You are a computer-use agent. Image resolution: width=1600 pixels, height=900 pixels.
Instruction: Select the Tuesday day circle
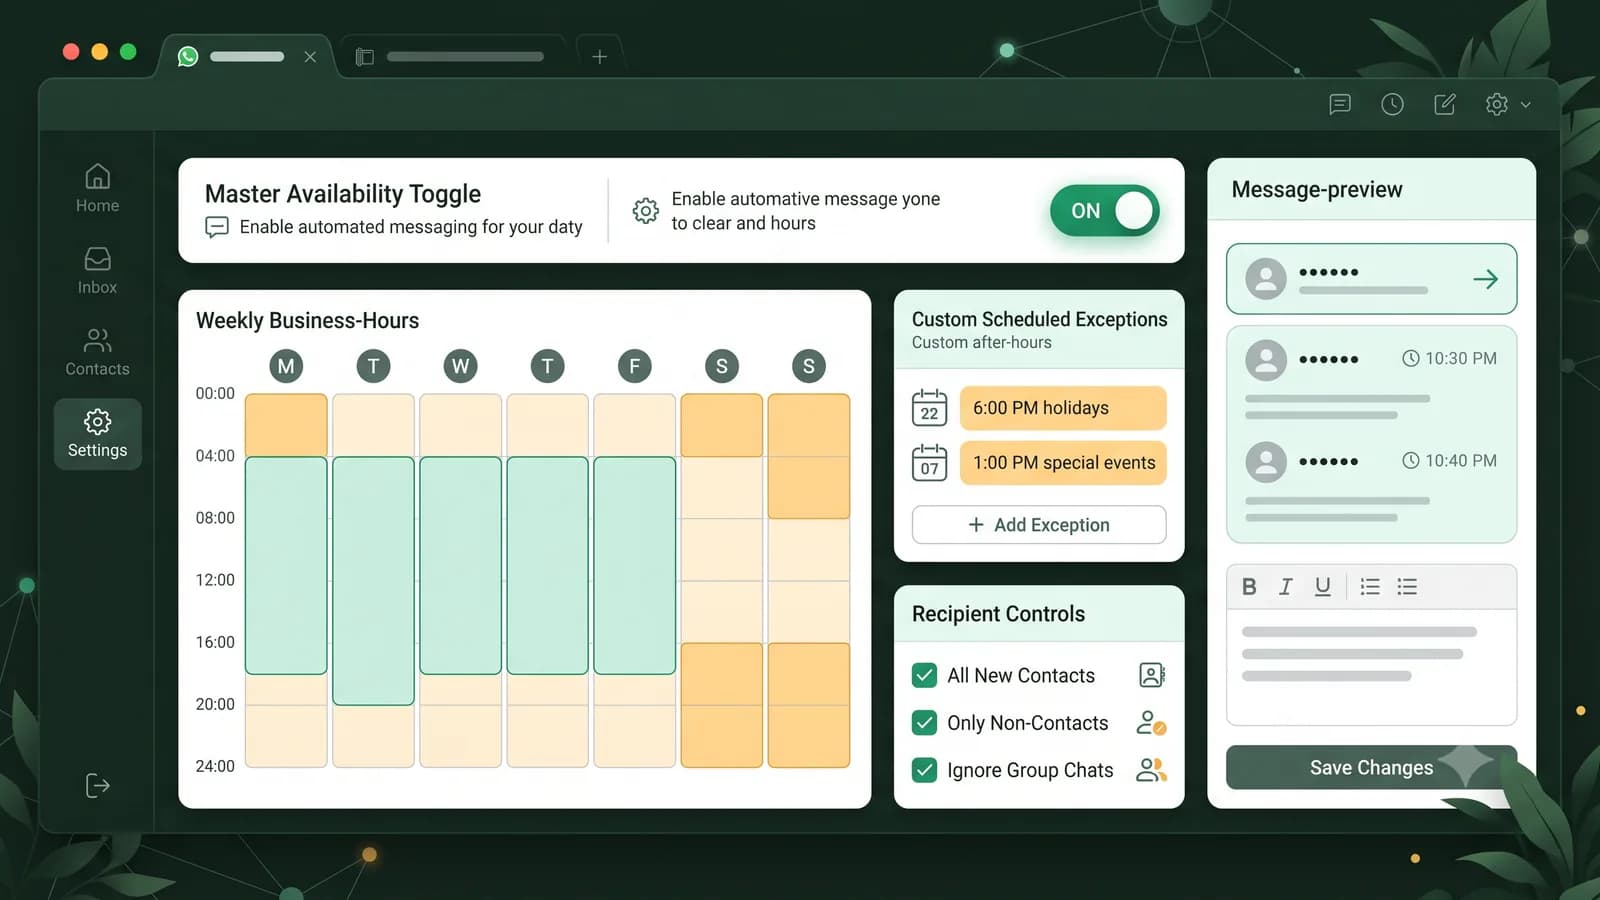pos(373,366)
